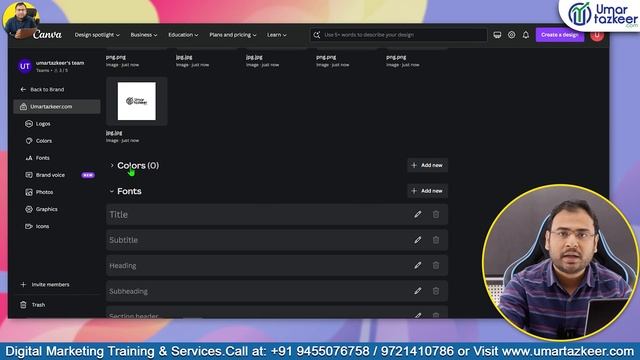Click Create a design button
The height and width of the screenshot is (360, 640).
560,35
